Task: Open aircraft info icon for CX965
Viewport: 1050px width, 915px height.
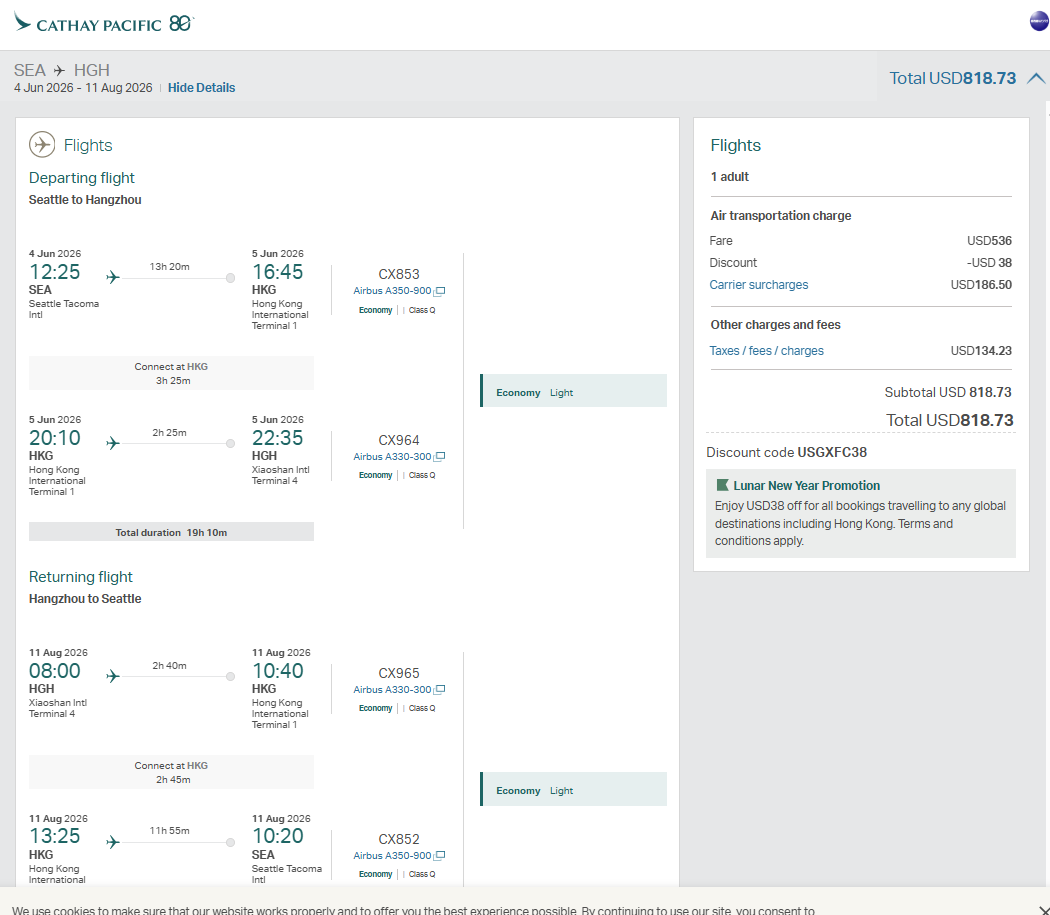Action: (439, 690)
